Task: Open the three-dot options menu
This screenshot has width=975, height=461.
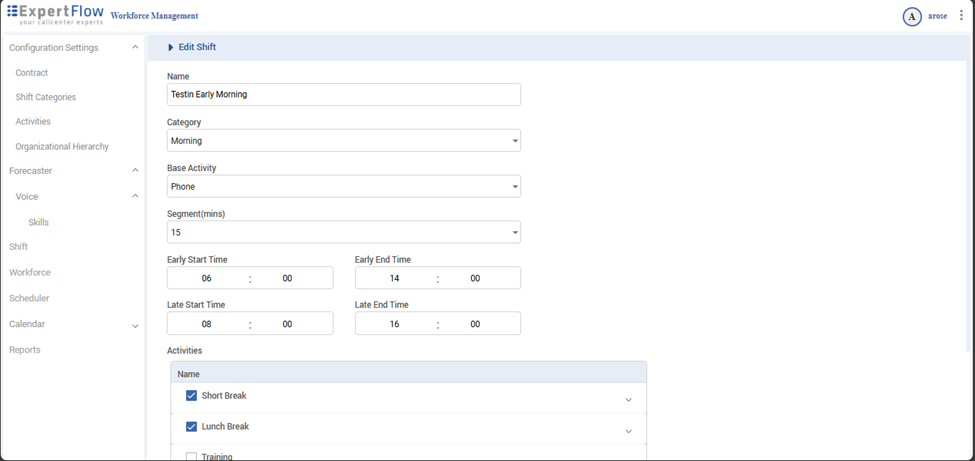Action: (x=961, y=16)
